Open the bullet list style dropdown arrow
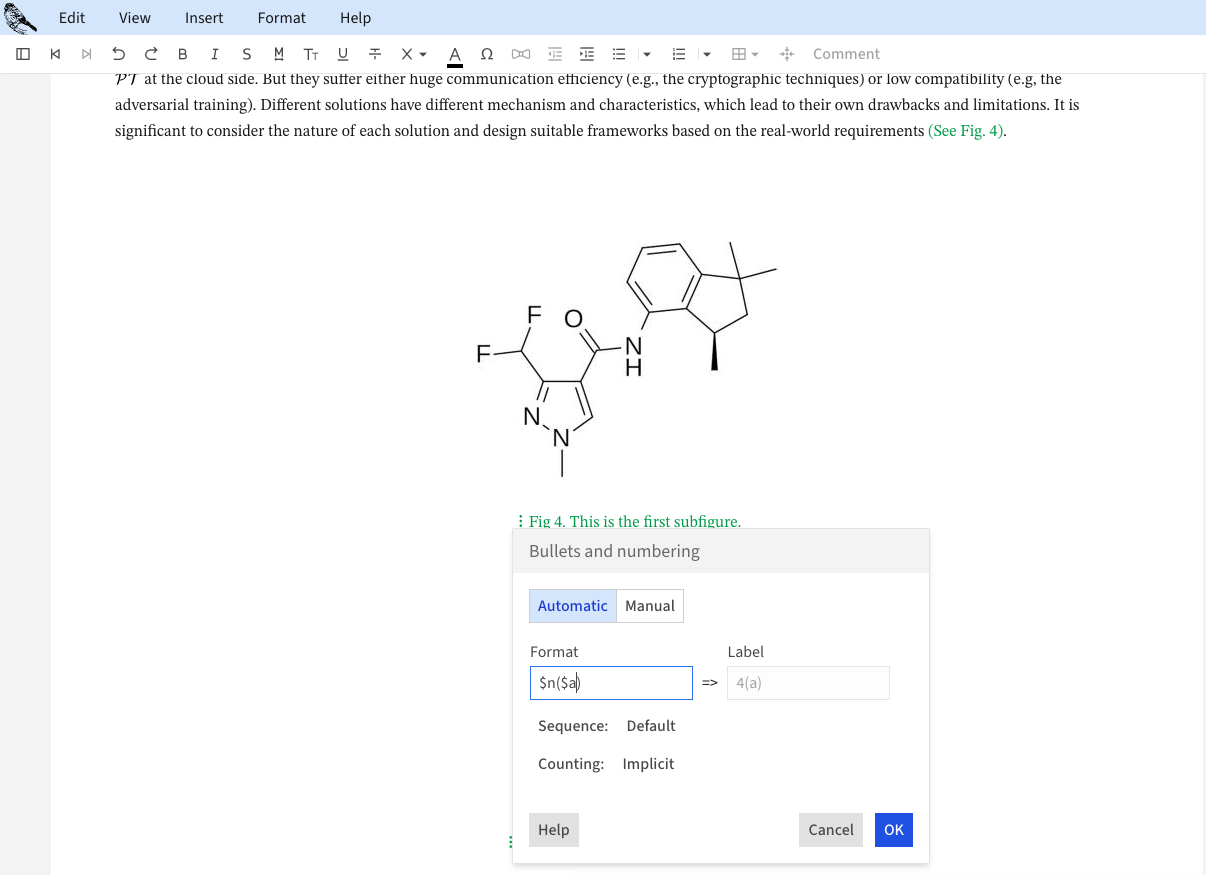Image resolution: width=1206 pixels, height=875 pixels. 647,54
